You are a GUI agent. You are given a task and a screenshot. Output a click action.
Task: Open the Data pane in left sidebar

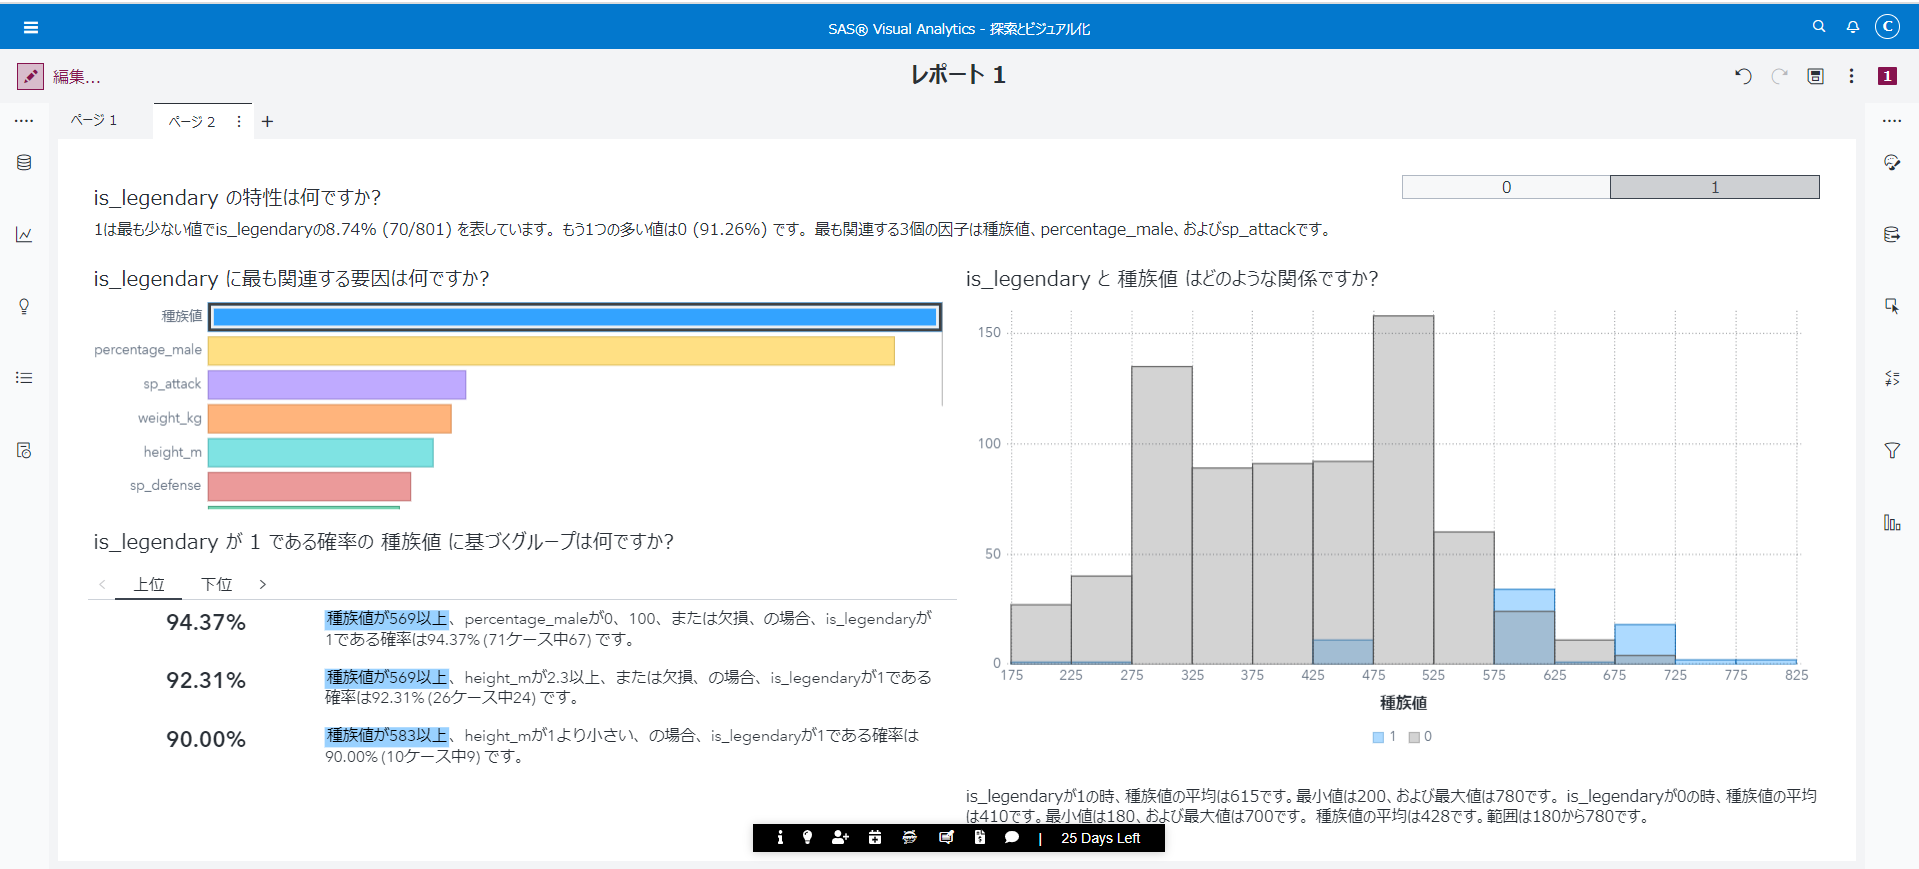point(24,163)
